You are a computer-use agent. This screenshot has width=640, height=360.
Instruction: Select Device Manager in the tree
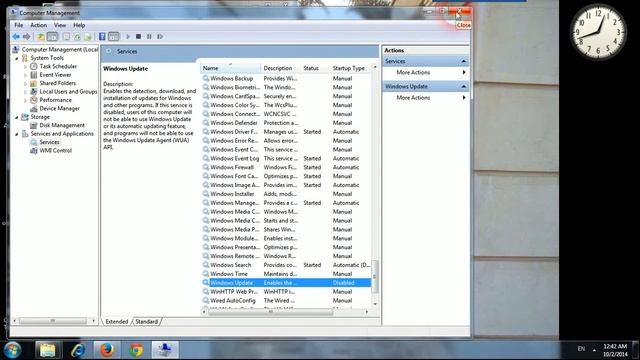(59, 109)
